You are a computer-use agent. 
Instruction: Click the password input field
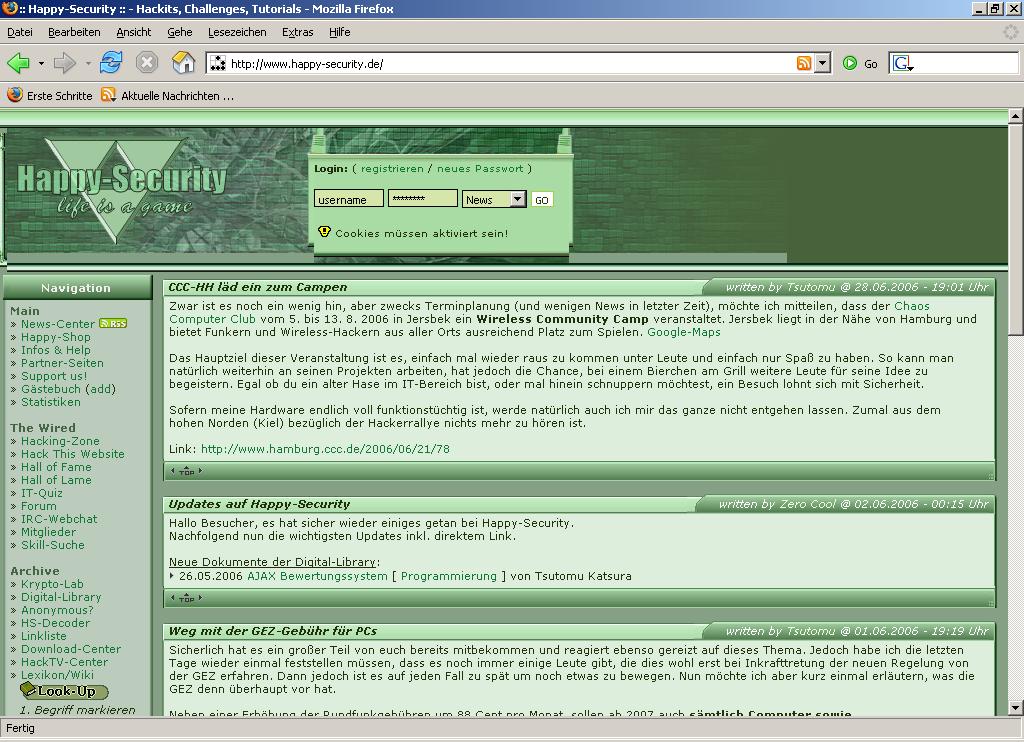(x=423, y=198)
